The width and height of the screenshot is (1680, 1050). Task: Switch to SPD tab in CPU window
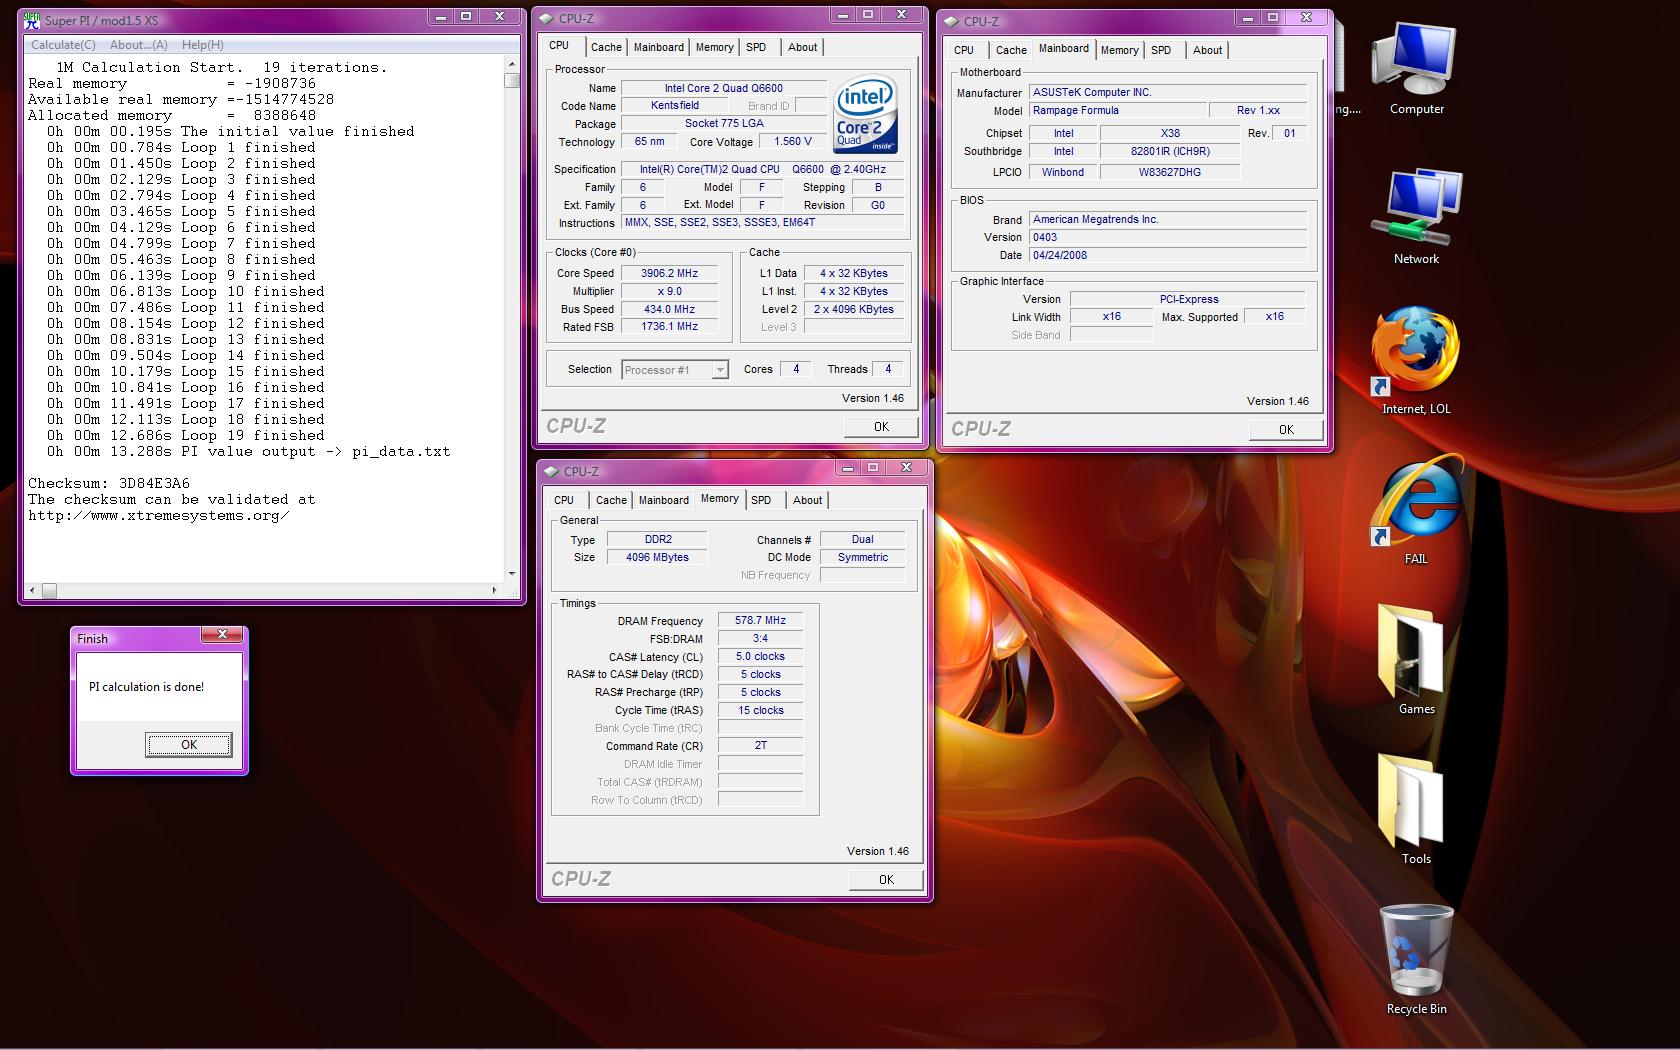coord(756,47)
